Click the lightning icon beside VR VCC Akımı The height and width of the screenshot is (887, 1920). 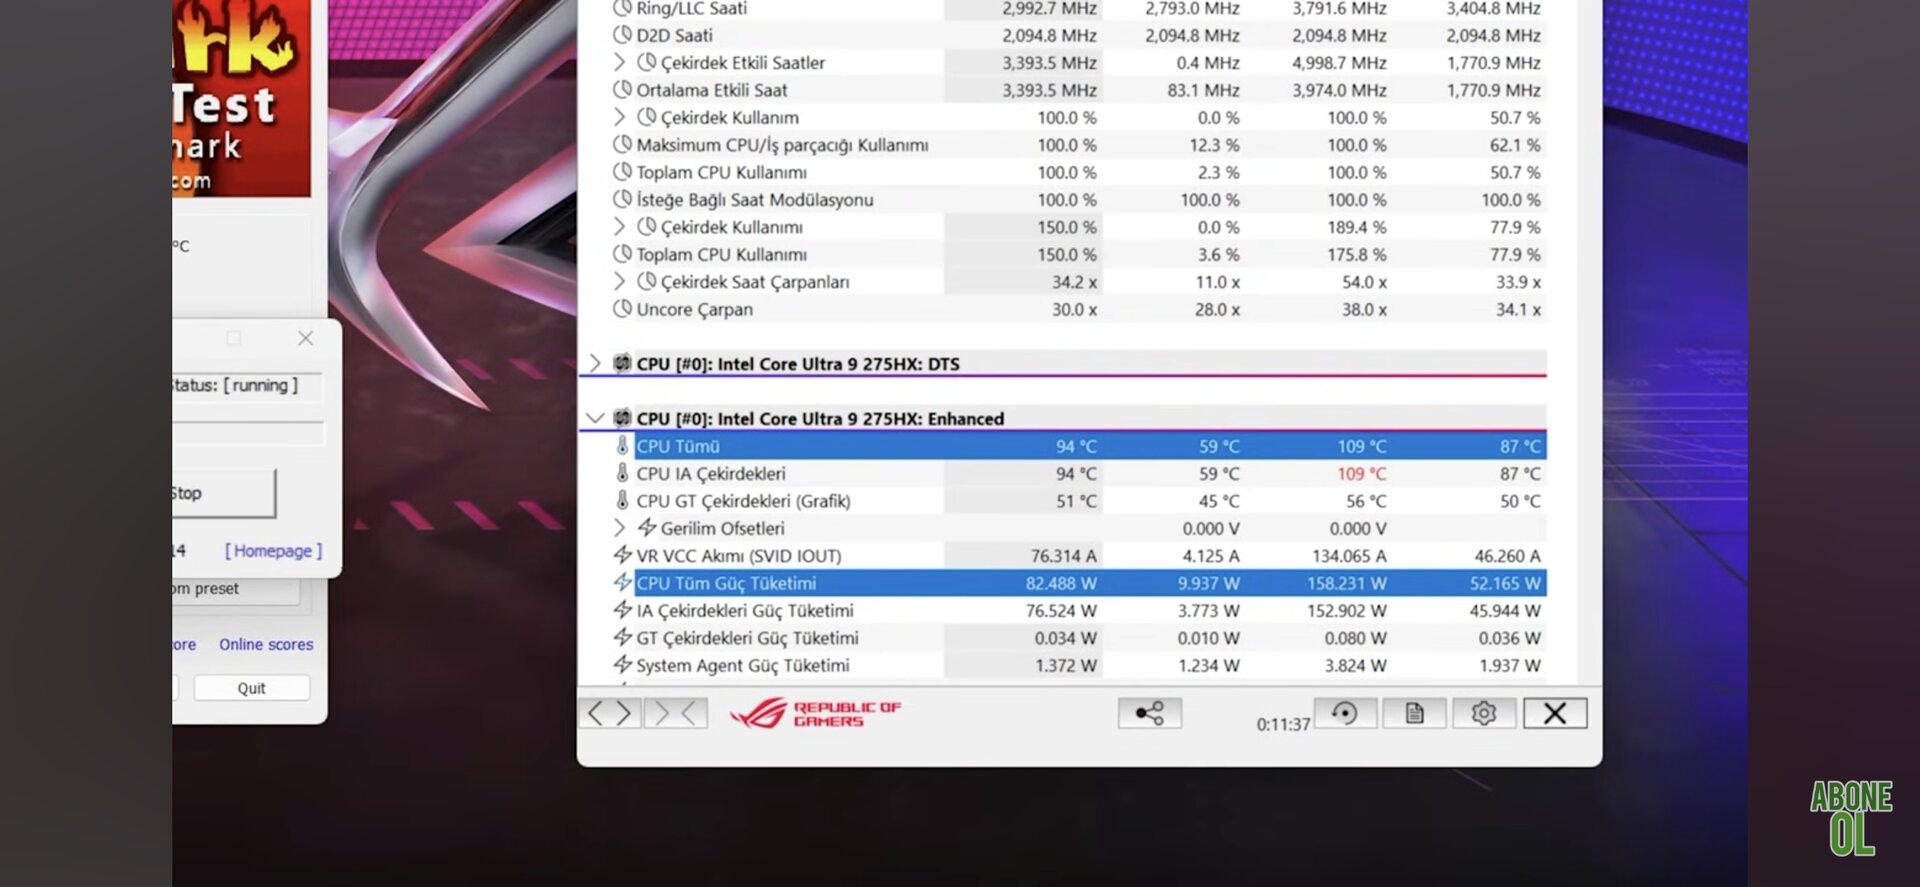[622, 555]
